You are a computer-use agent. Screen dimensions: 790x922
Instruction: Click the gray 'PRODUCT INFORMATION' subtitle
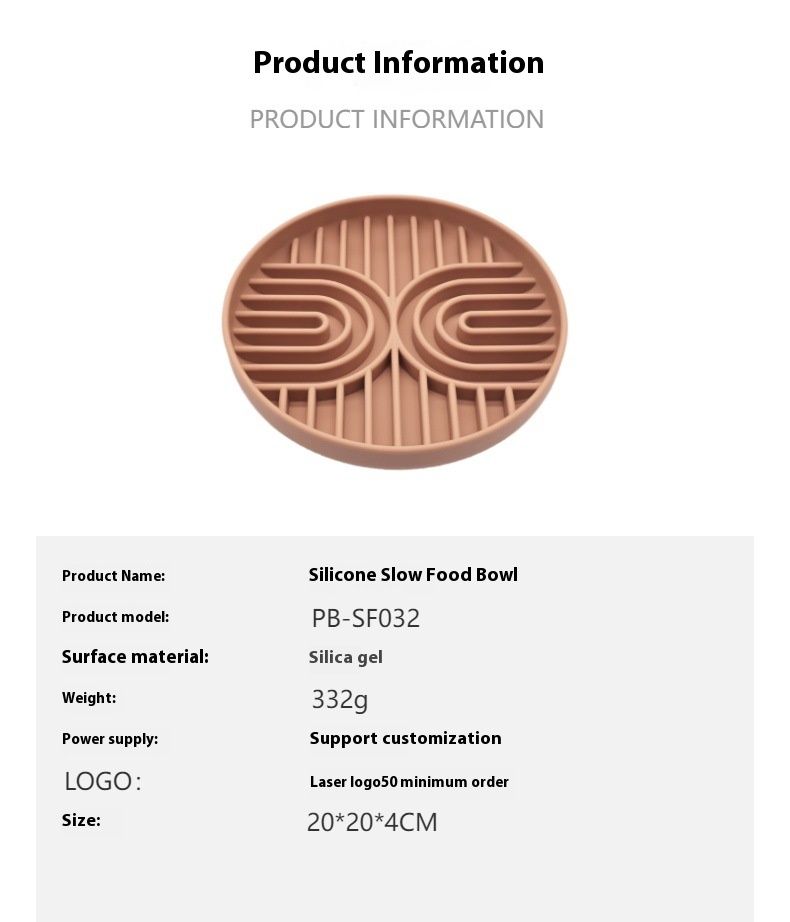(x=397, y=119)
